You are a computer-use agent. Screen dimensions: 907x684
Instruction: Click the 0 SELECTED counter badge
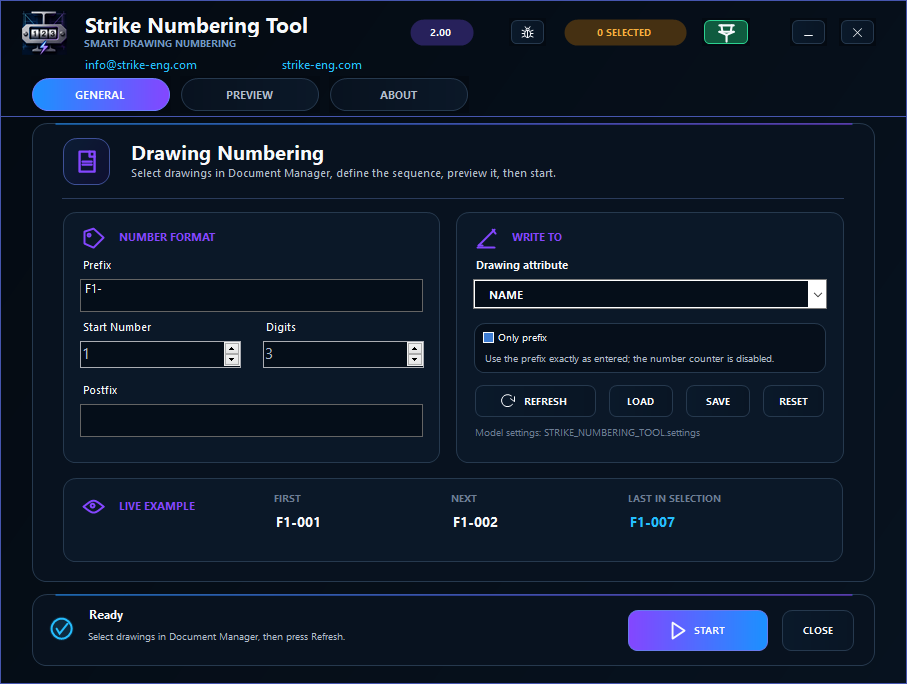click(x=625, y=32)
